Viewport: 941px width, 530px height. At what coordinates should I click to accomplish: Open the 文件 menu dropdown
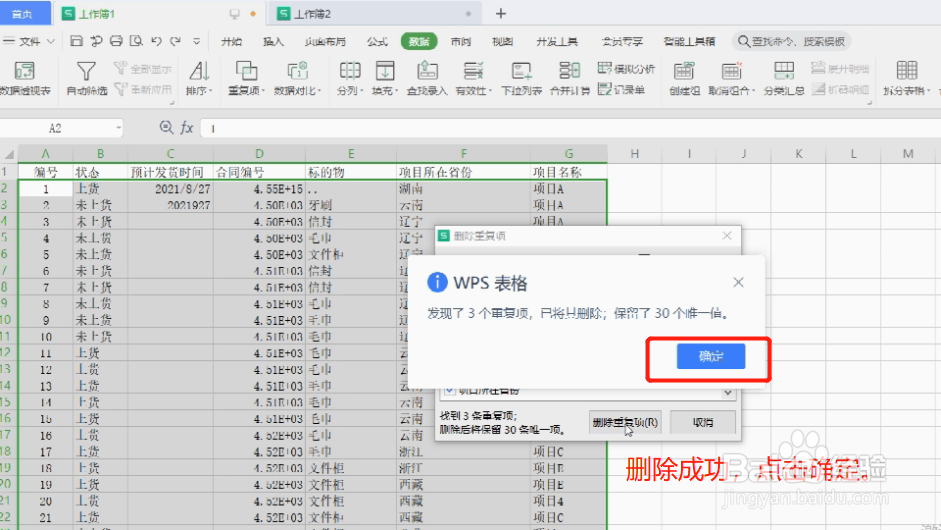pos(29,41)
